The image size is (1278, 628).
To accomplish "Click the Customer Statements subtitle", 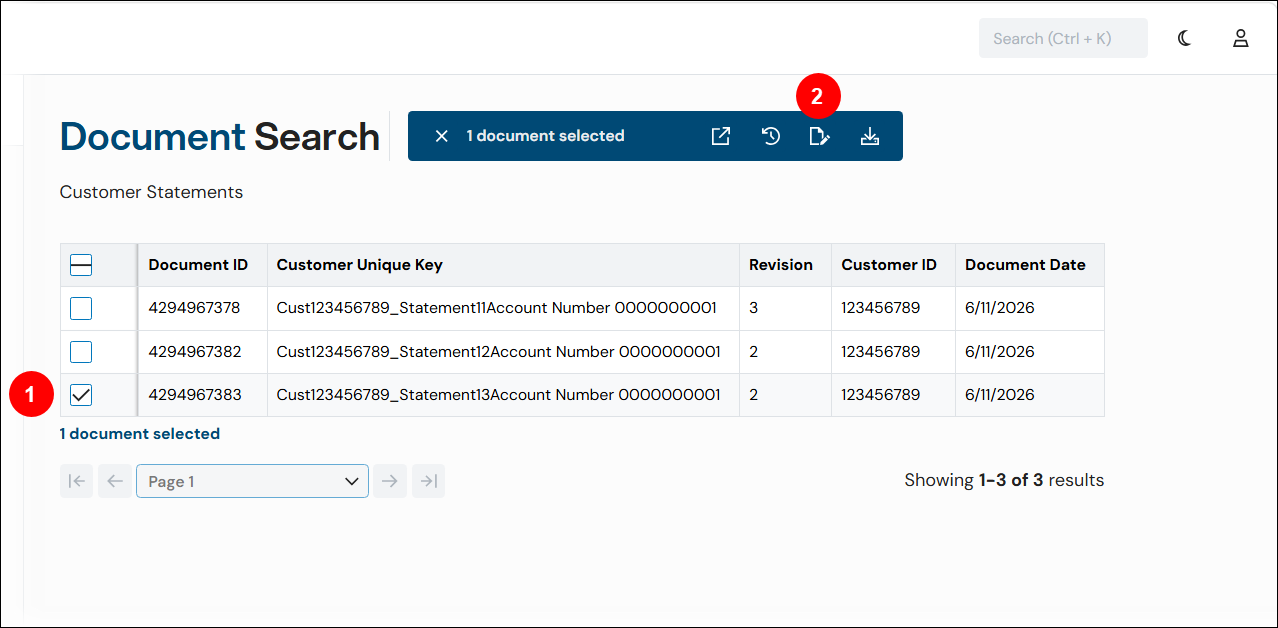I will 151,192.
